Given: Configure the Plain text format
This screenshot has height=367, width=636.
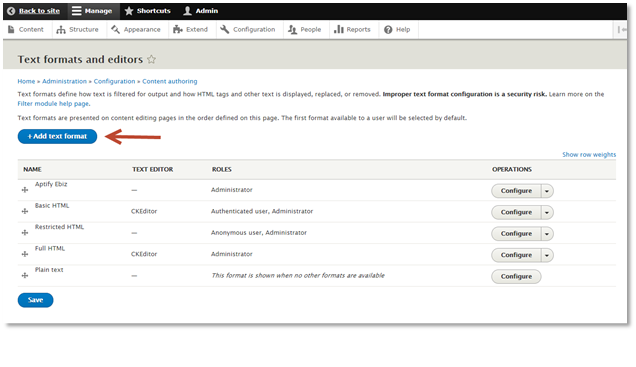Looking at the screenshot, I should [516, 277].
